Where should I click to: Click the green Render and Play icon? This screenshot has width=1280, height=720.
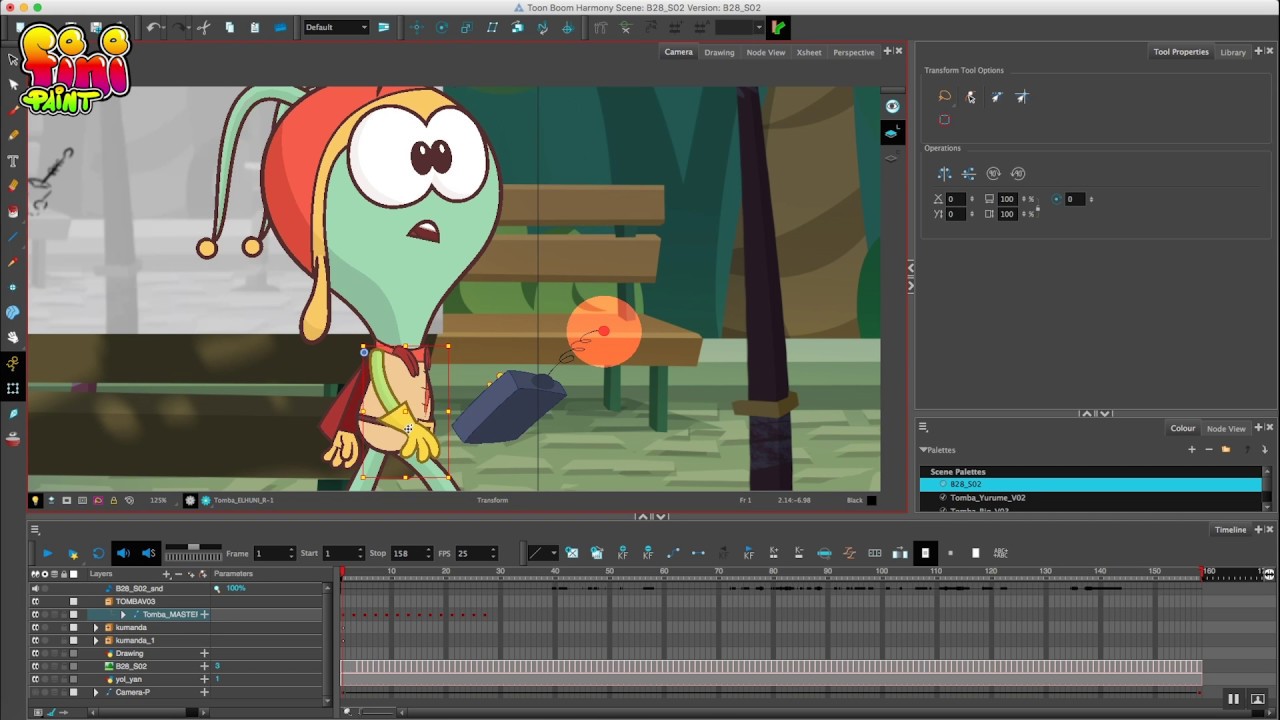tap(778, 27)
